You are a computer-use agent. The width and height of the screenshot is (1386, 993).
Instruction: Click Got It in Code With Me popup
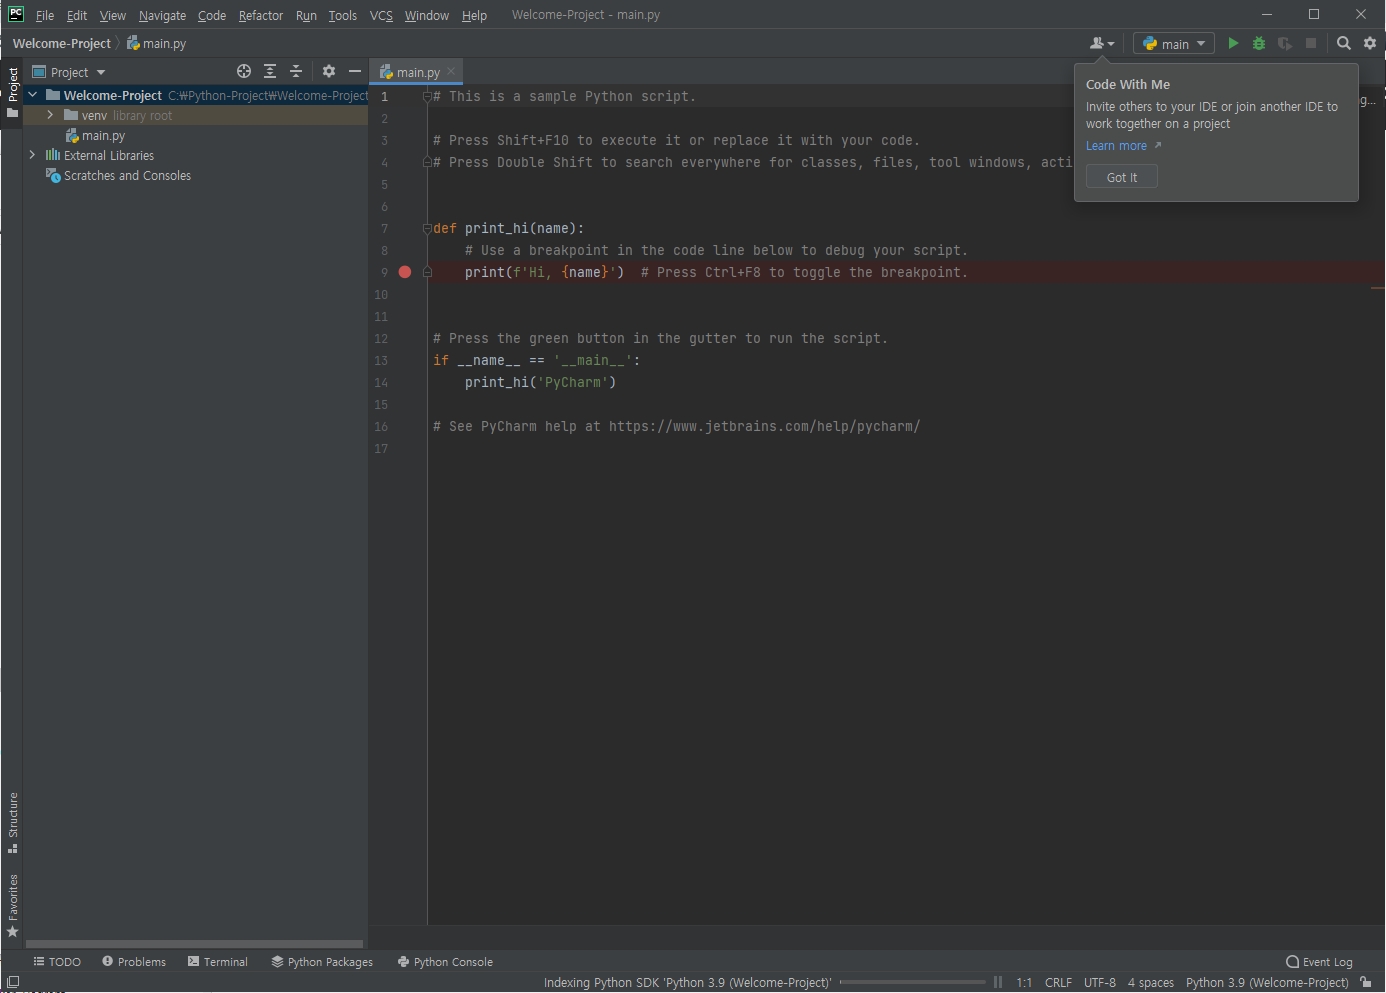(1122, 177)
